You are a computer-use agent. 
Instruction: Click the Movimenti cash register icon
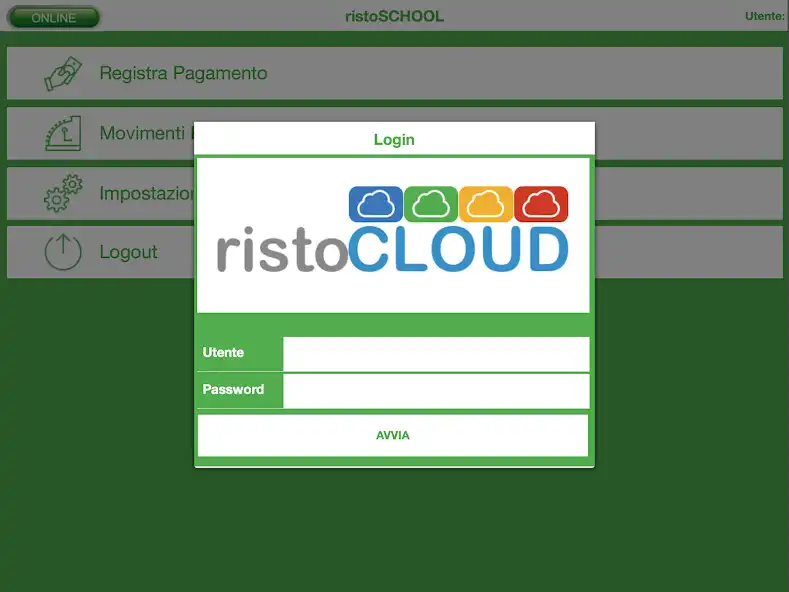point(63,133)
